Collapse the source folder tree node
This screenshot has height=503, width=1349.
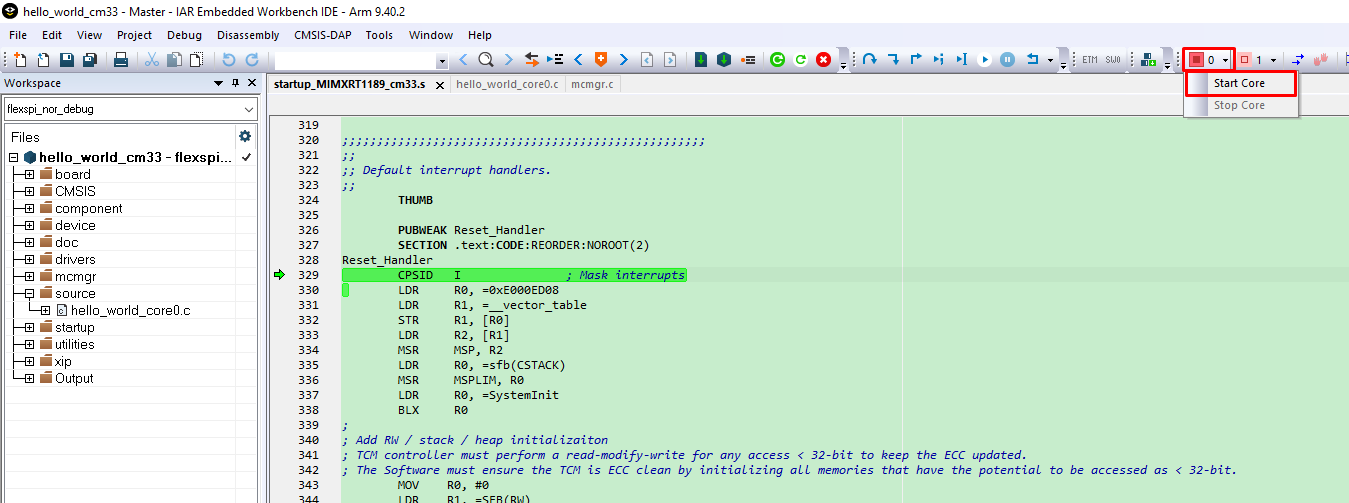point(29,294)
